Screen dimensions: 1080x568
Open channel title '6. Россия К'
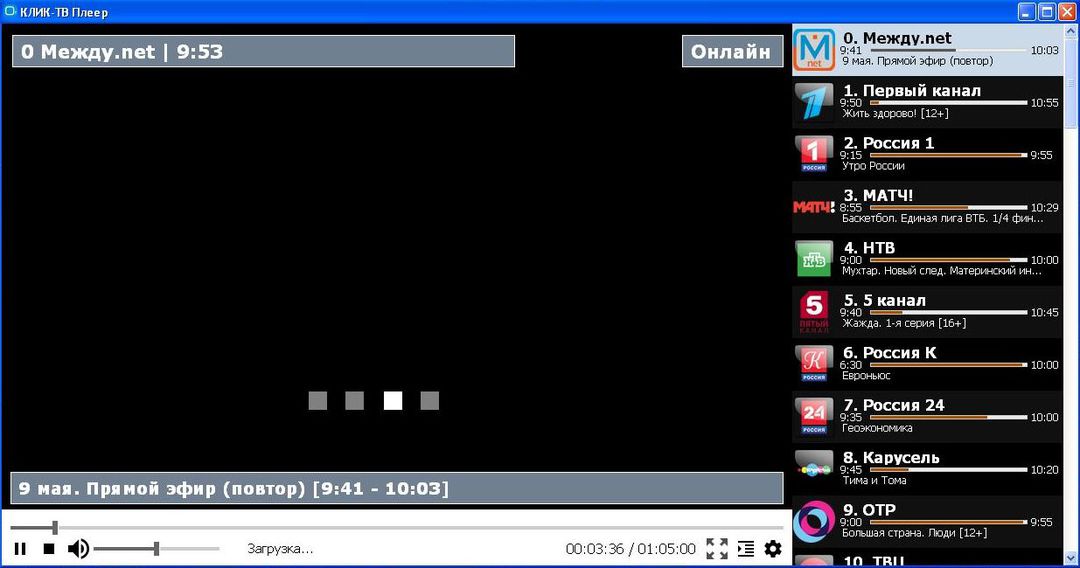pyautogui.click(x=890, y=353)
